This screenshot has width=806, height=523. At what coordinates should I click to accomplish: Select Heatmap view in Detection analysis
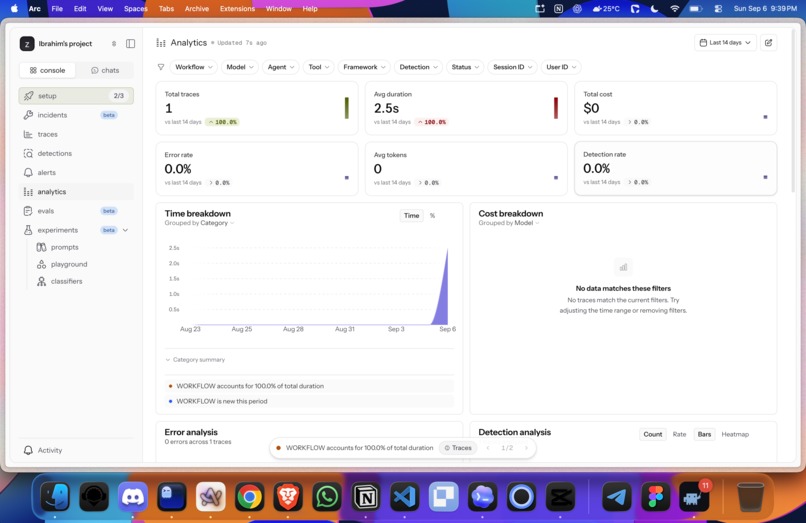click(x=735, y=435)
